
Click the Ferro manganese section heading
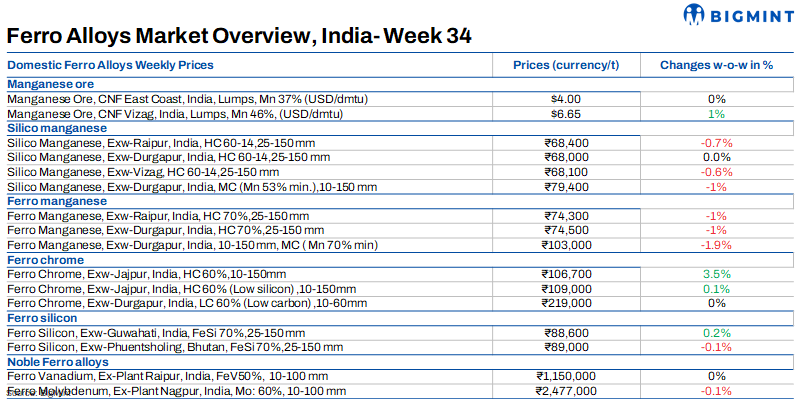point(56,201)
